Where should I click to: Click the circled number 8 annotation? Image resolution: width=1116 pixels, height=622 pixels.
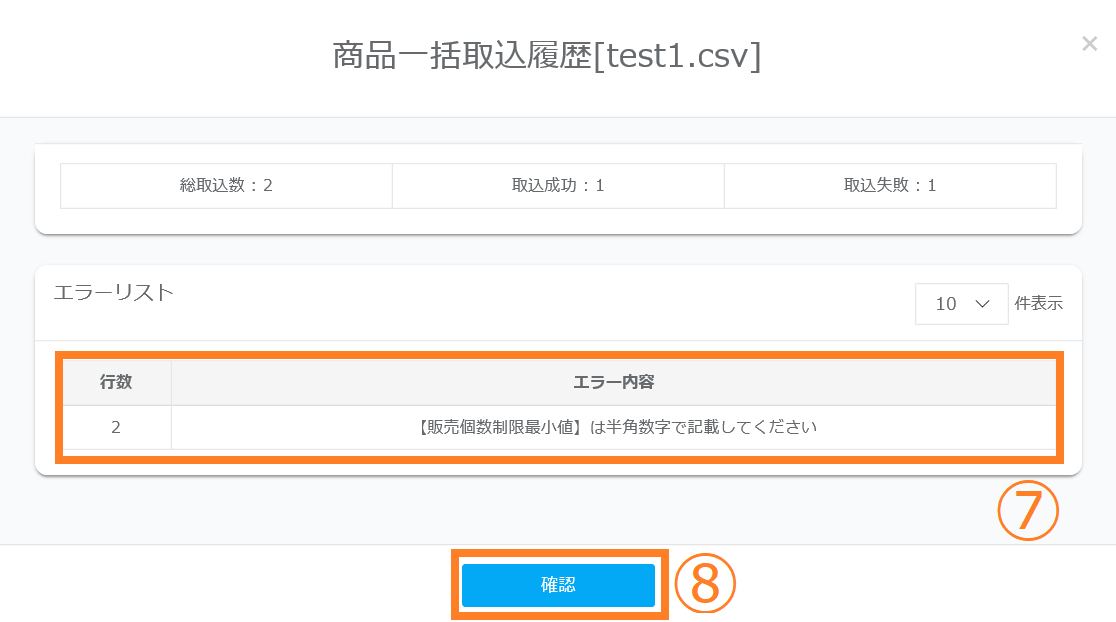[705, 585]
